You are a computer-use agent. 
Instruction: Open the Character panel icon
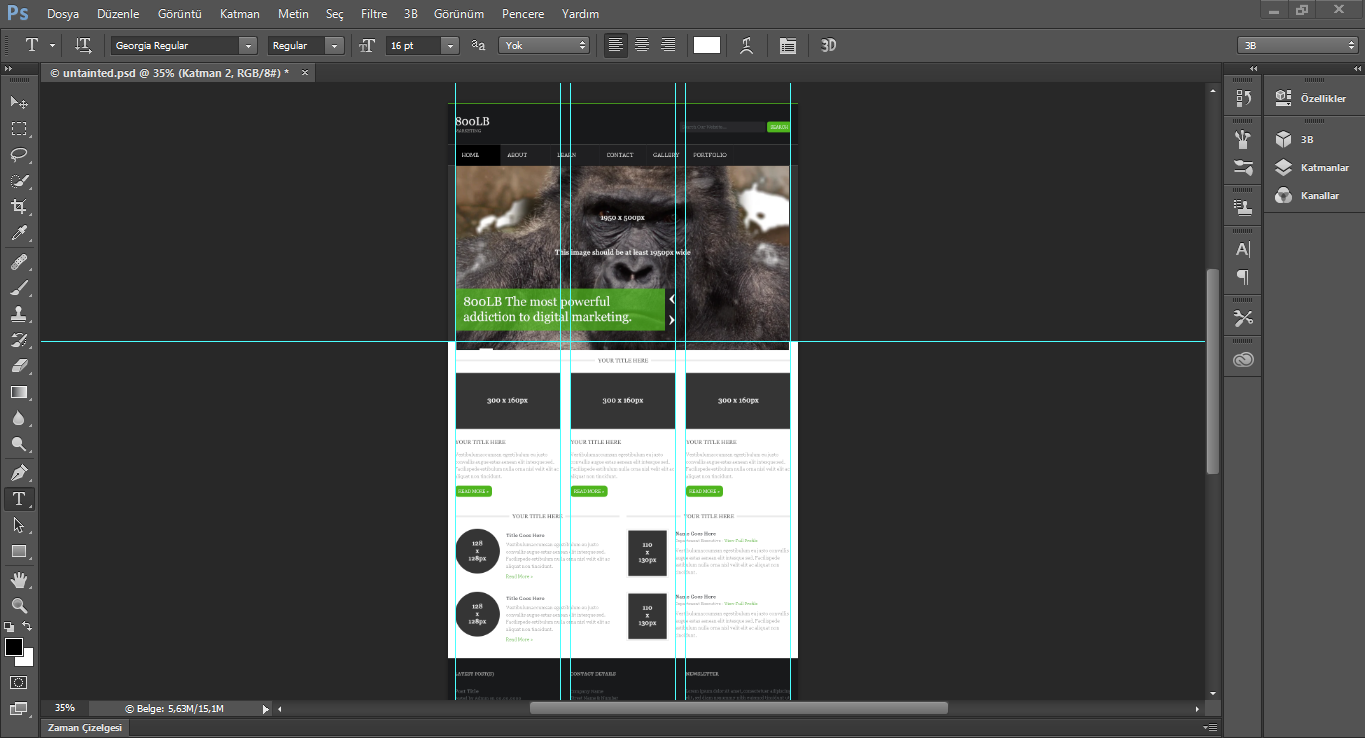pos(1243,249)
